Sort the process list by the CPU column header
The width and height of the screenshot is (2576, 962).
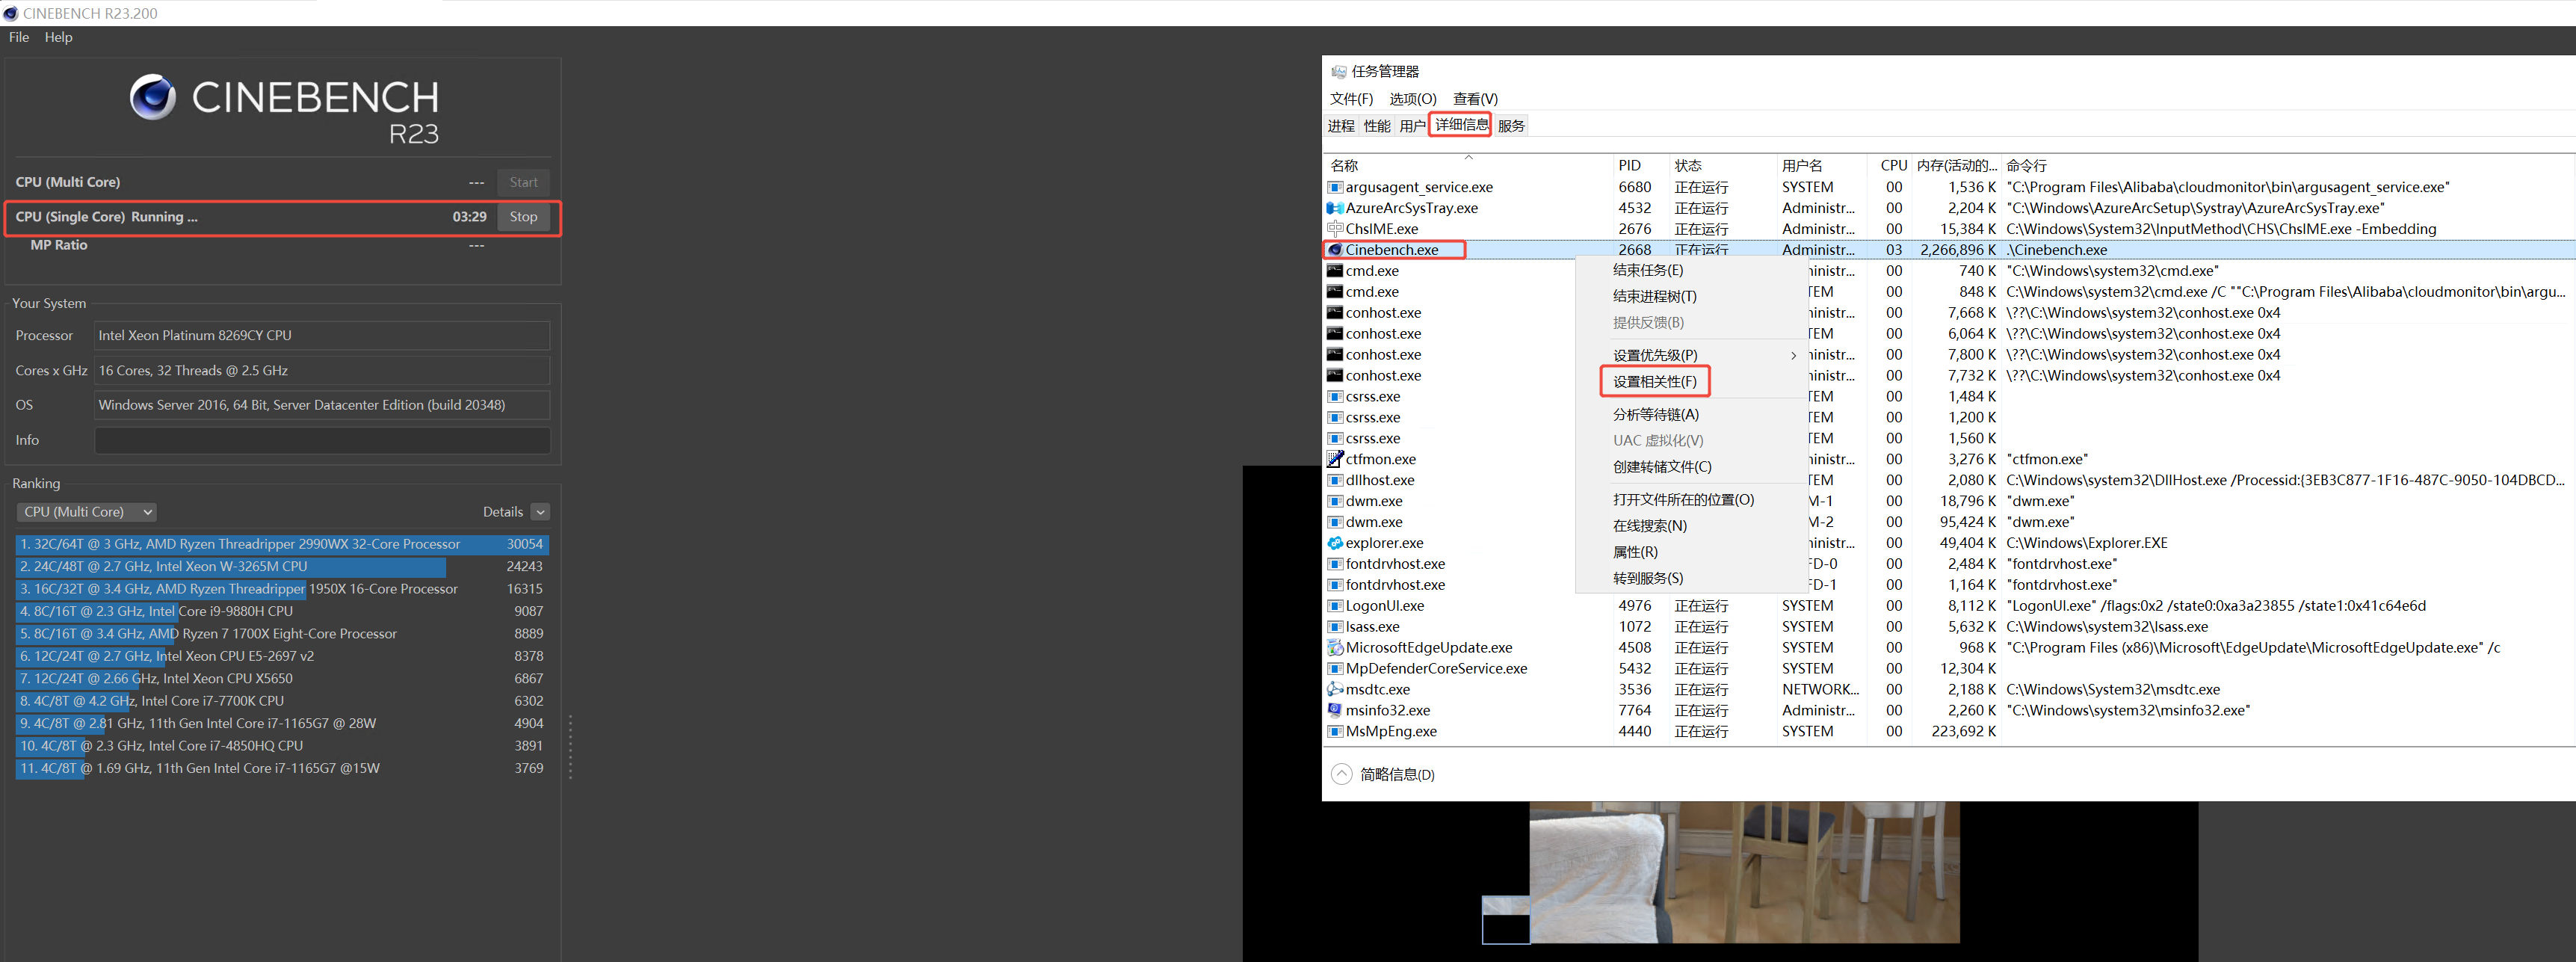[1892, 165]
